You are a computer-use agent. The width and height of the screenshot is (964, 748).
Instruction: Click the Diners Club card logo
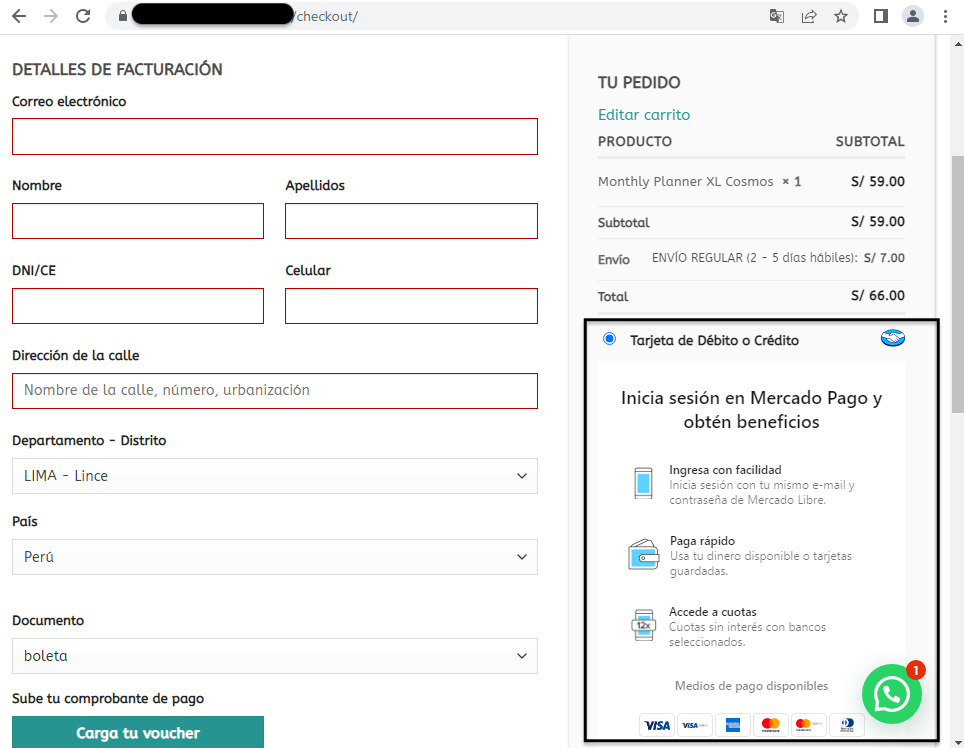click(847, 725)
